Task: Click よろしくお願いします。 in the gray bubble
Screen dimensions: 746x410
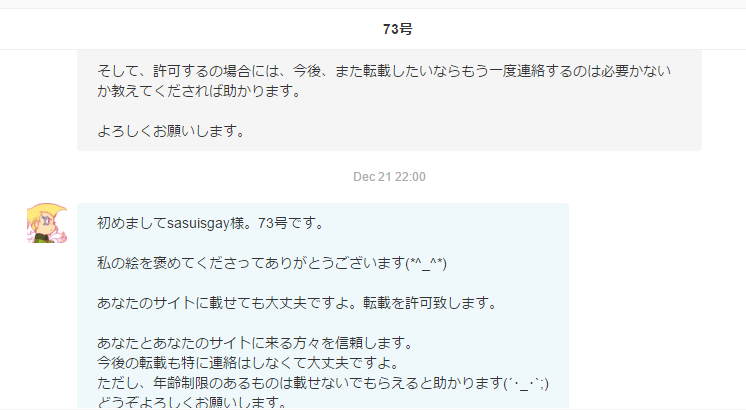Action: [x=171, y=131]
